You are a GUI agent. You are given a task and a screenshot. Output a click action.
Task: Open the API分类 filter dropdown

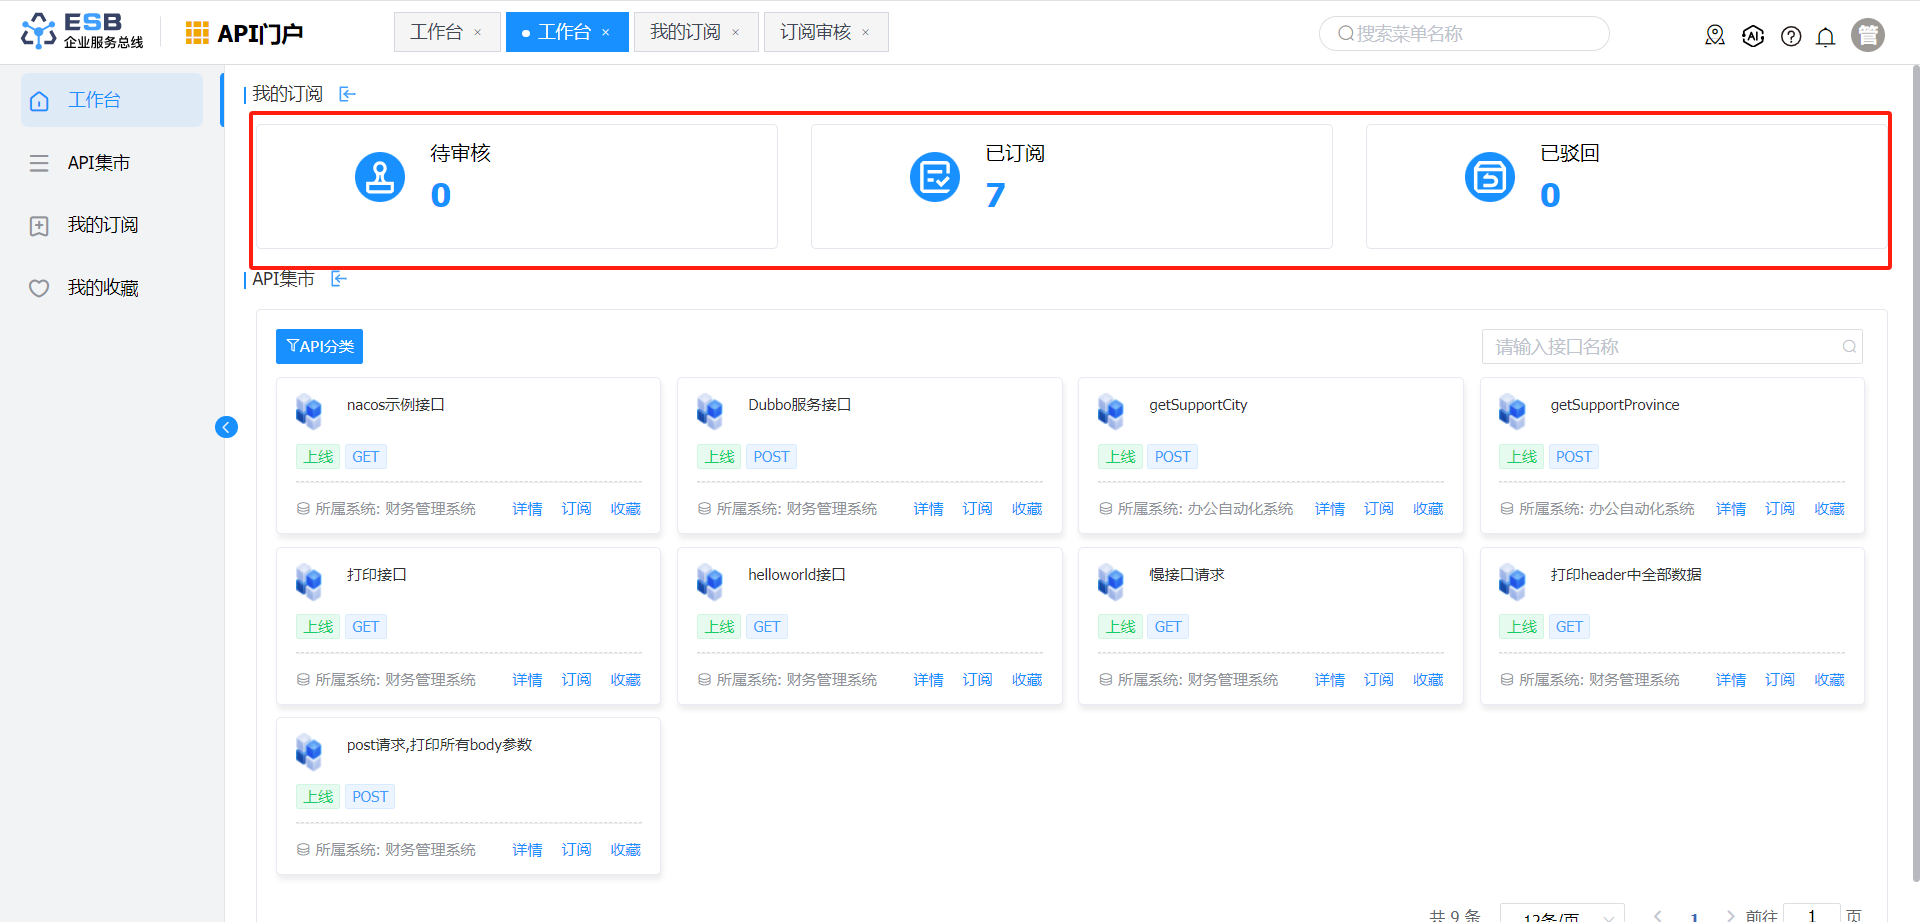pos(319,346)
